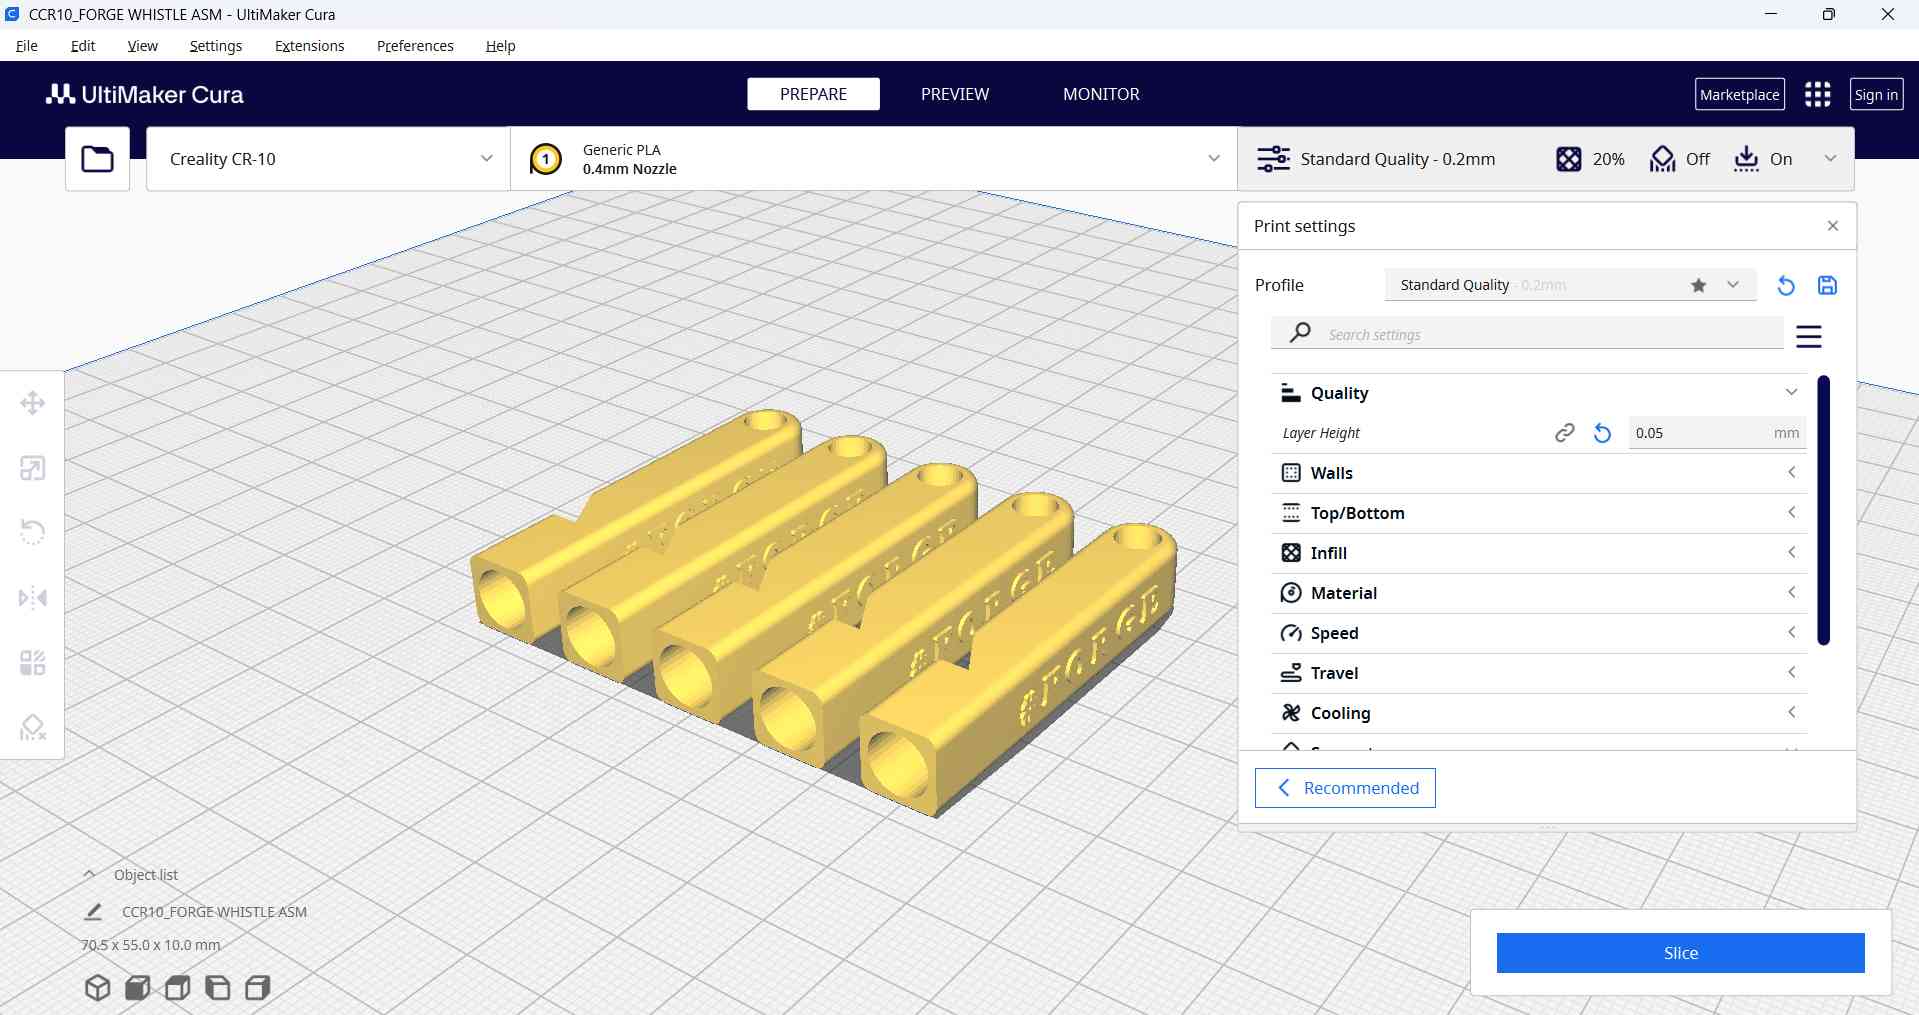Select the Move tool in left toolbar
Image resolution: width=1919 pixels, height=1015 pixels.
point(33,403)
